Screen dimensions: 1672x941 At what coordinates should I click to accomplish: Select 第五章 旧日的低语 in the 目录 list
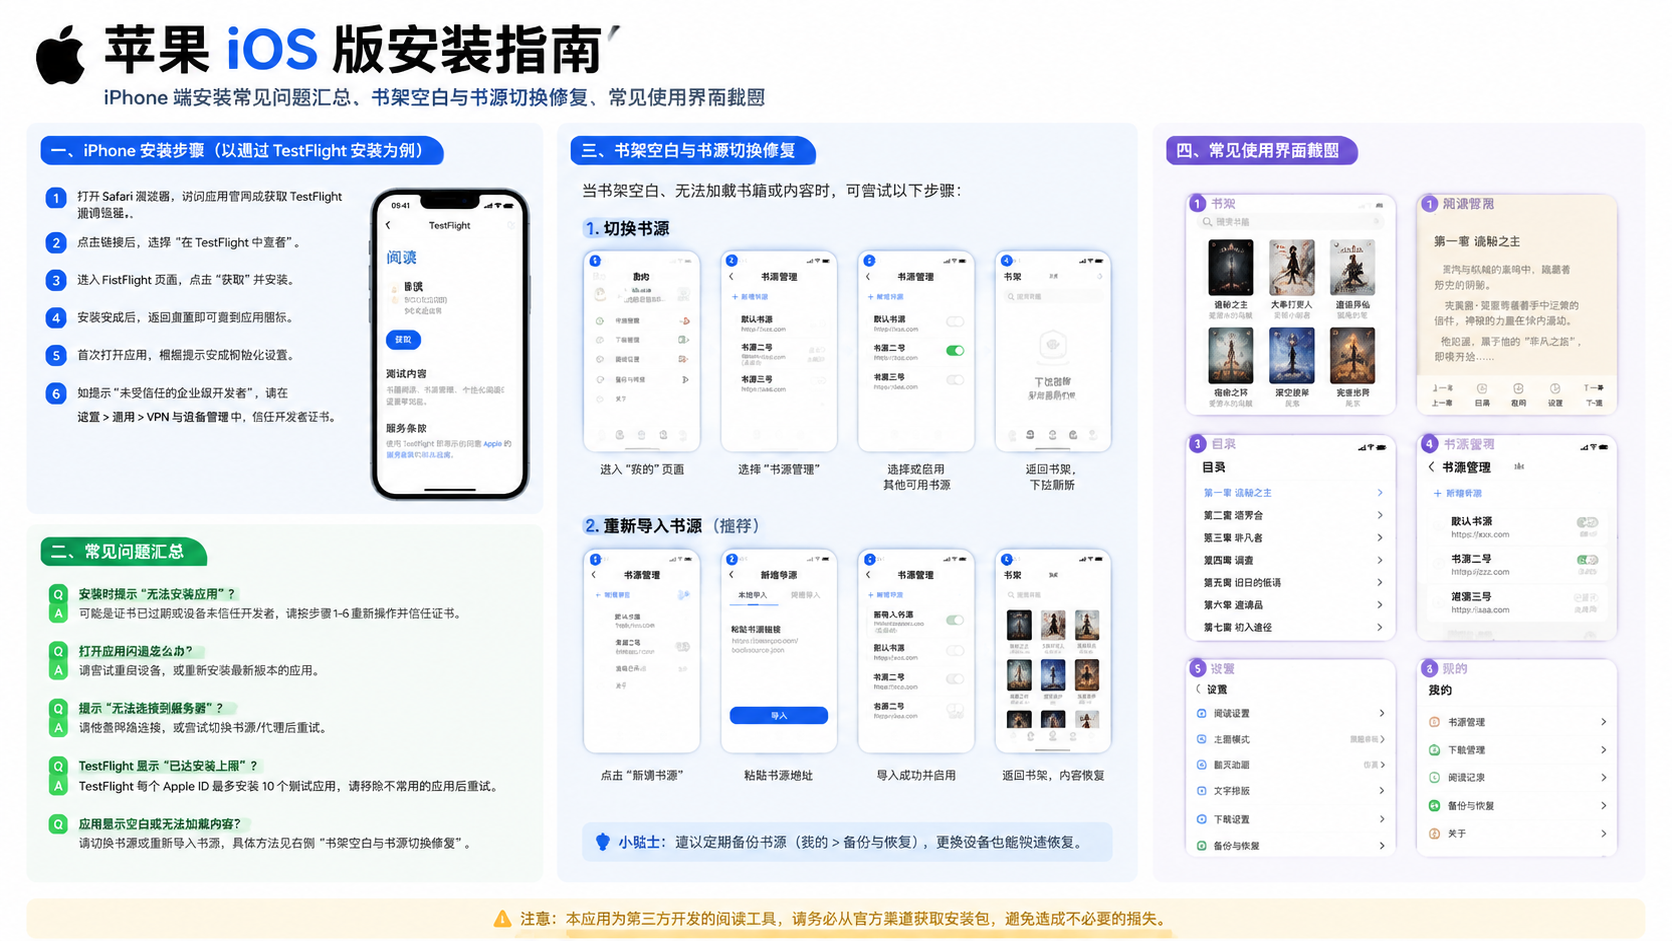pos(1242,582)
